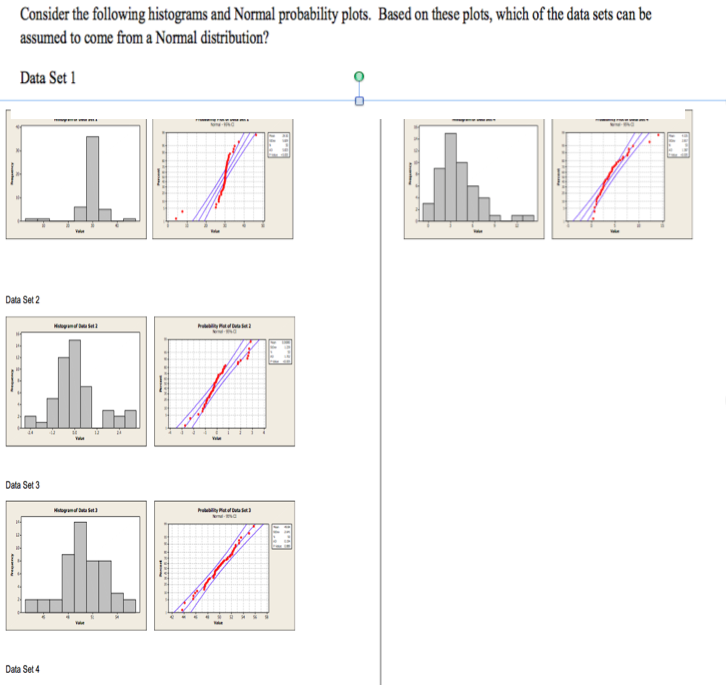Click the 'Data Set 4' label

pyautogui.click(x=23, y=669)
